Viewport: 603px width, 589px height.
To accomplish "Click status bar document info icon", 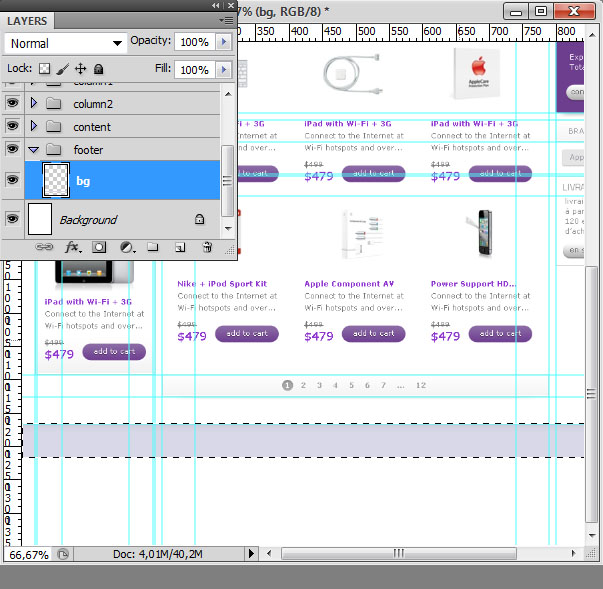I will [x=63, y=554].
